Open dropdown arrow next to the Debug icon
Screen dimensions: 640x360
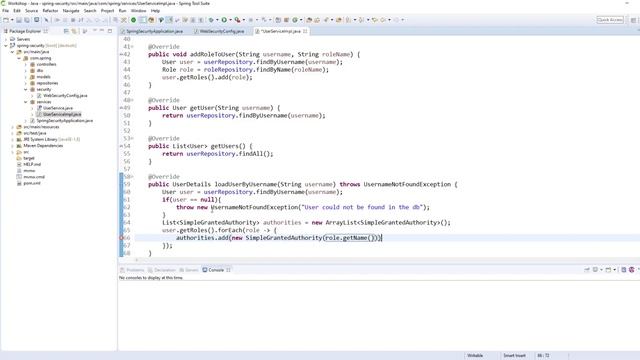click(x=217, y=20)
